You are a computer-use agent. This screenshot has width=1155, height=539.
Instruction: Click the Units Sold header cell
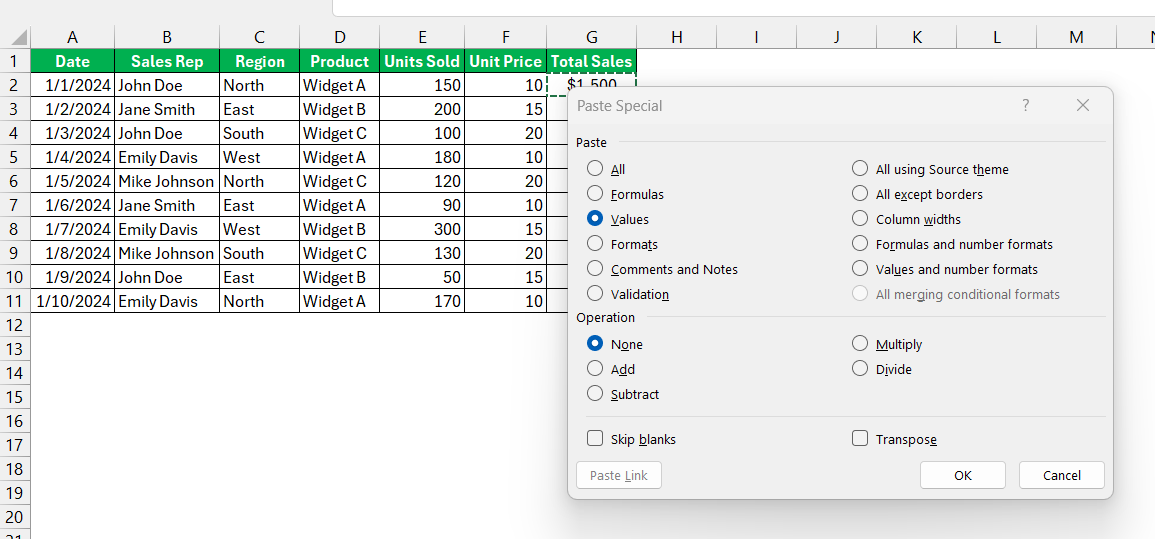pos(422,61)
